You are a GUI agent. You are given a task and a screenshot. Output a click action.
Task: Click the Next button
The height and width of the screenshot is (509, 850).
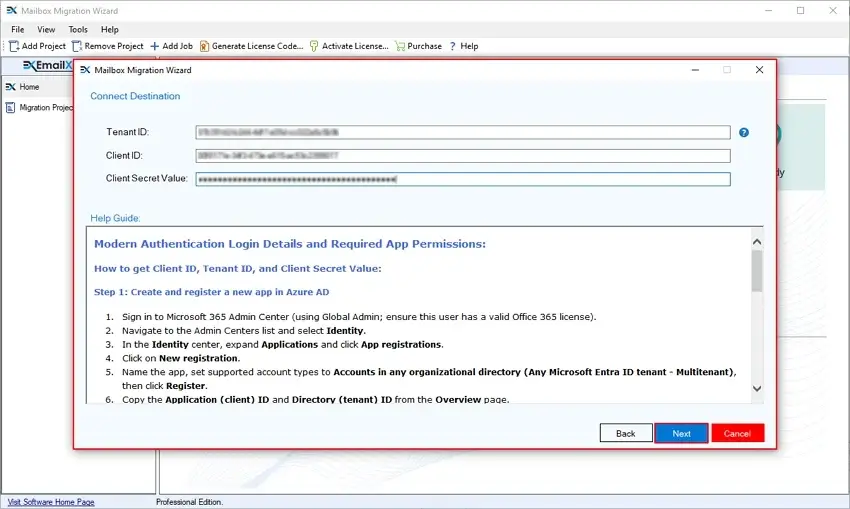click(x=681, y=433)
